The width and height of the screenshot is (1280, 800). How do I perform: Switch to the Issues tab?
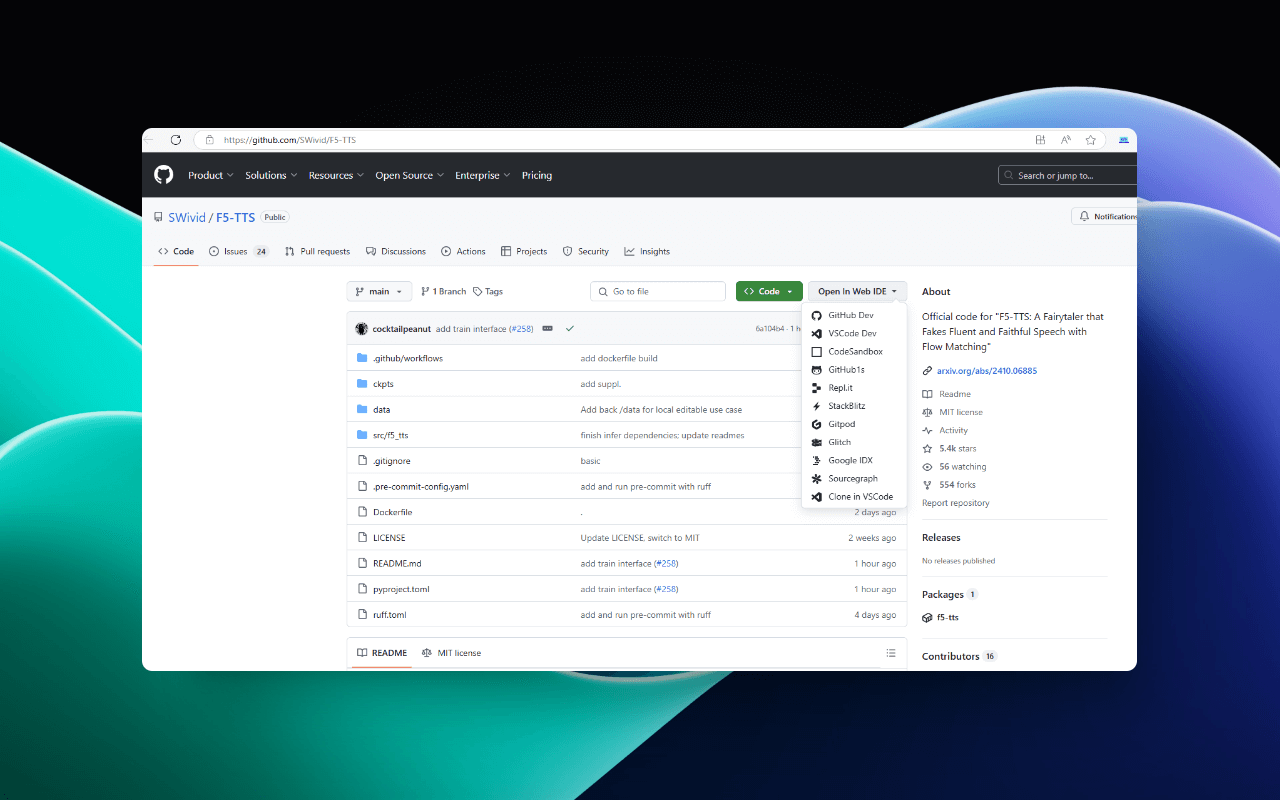[x=238, y=251]
